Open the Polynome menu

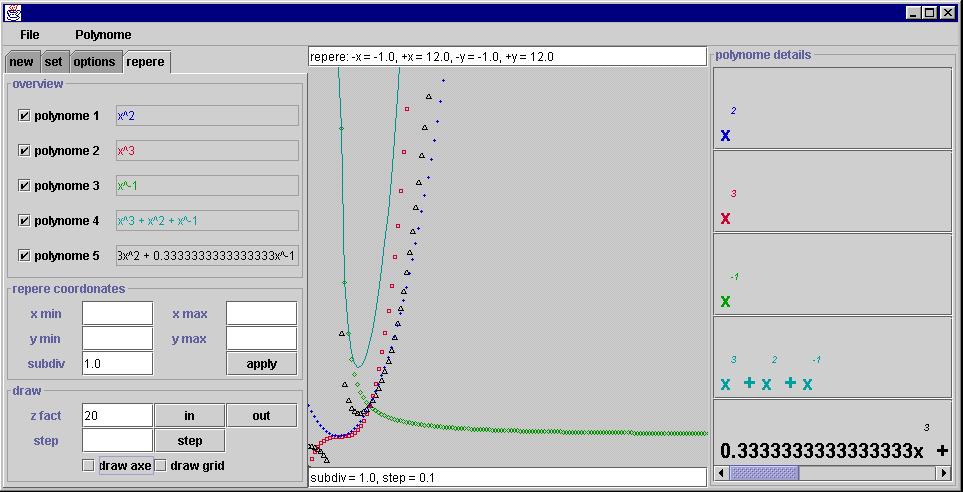pos(103,34)
